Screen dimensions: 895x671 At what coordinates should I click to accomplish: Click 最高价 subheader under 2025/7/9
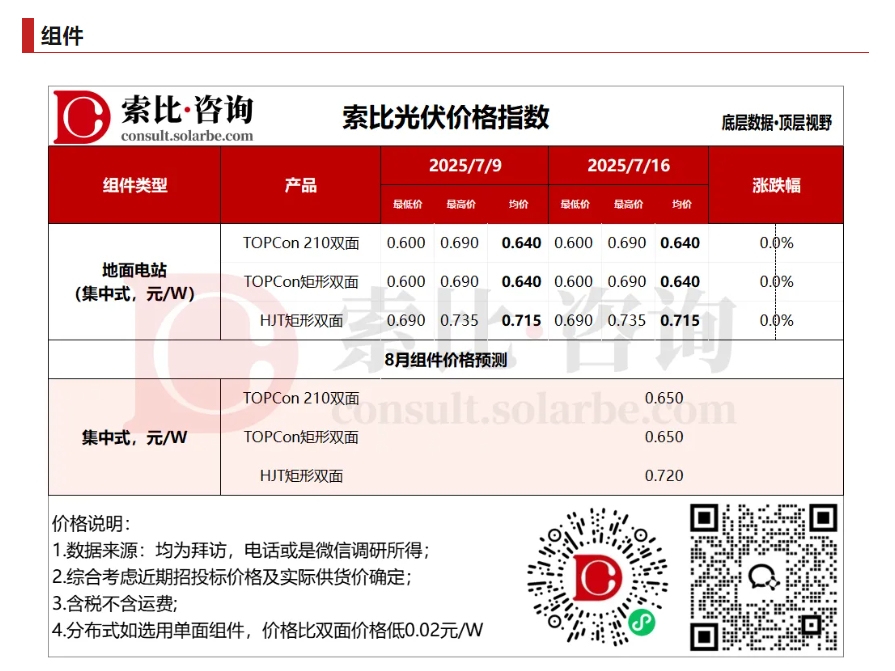[x=461, y=204]
